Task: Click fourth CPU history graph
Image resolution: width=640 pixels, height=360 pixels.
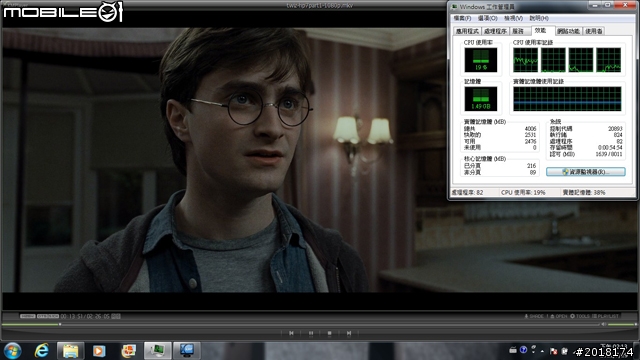Action: [x=609, y=60]
